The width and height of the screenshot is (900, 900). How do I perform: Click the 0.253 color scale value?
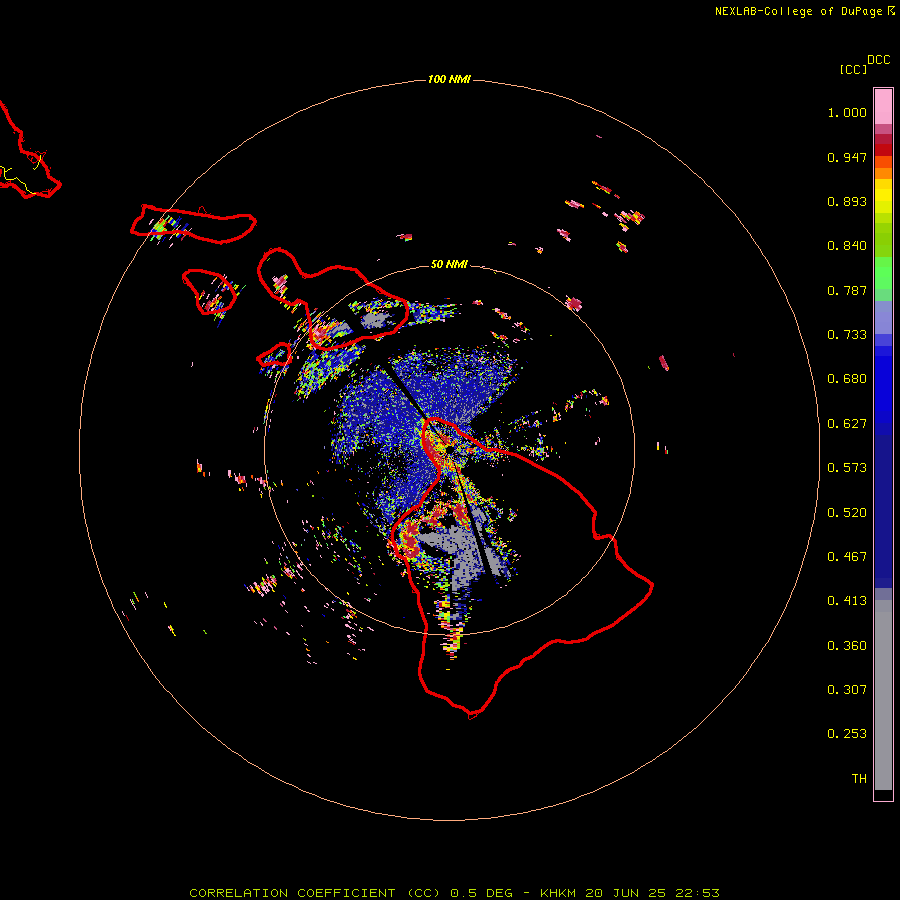847,734
